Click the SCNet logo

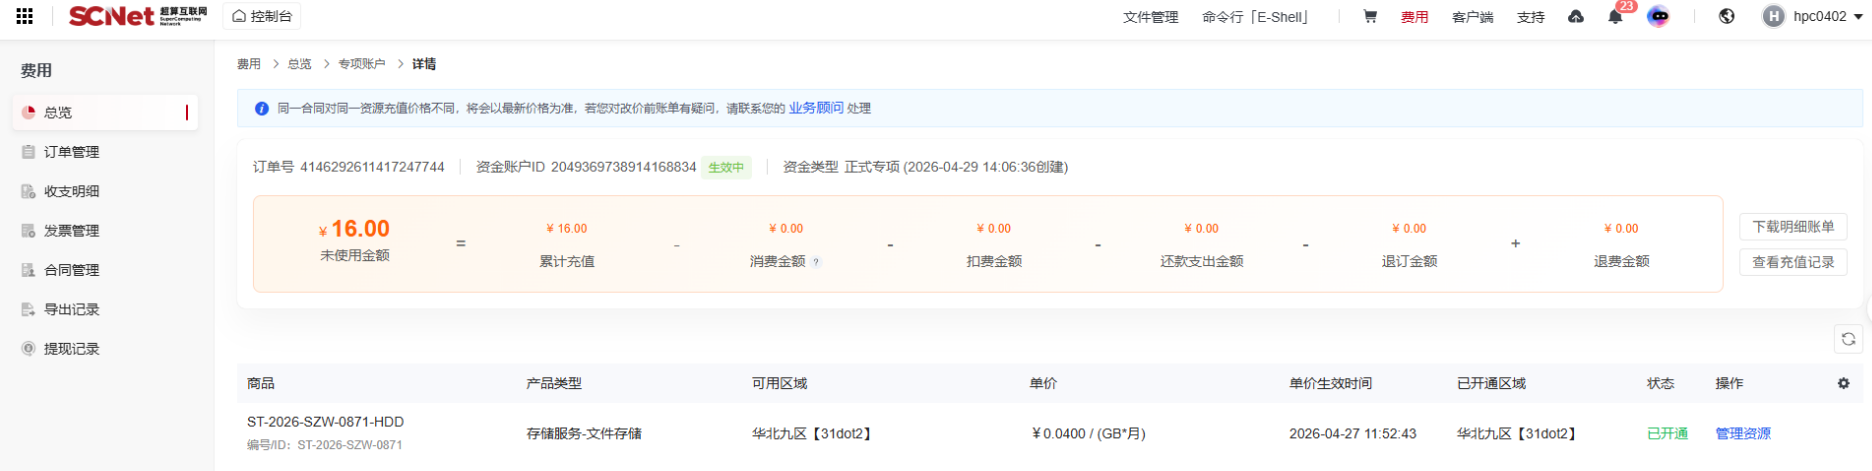pos(138,16)
